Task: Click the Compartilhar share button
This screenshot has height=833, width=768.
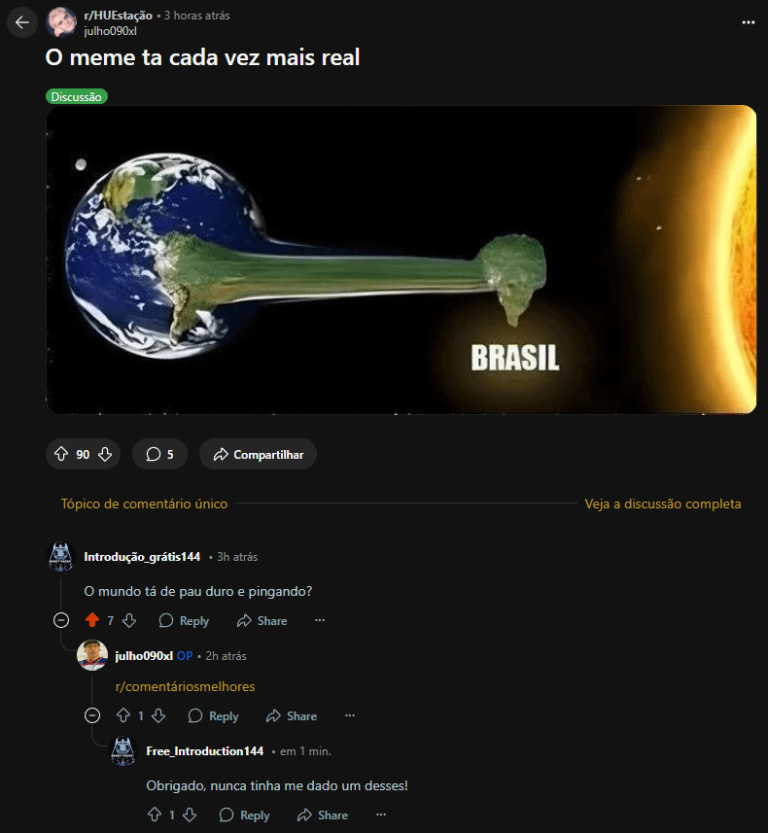Action: (x=258, y=454)
